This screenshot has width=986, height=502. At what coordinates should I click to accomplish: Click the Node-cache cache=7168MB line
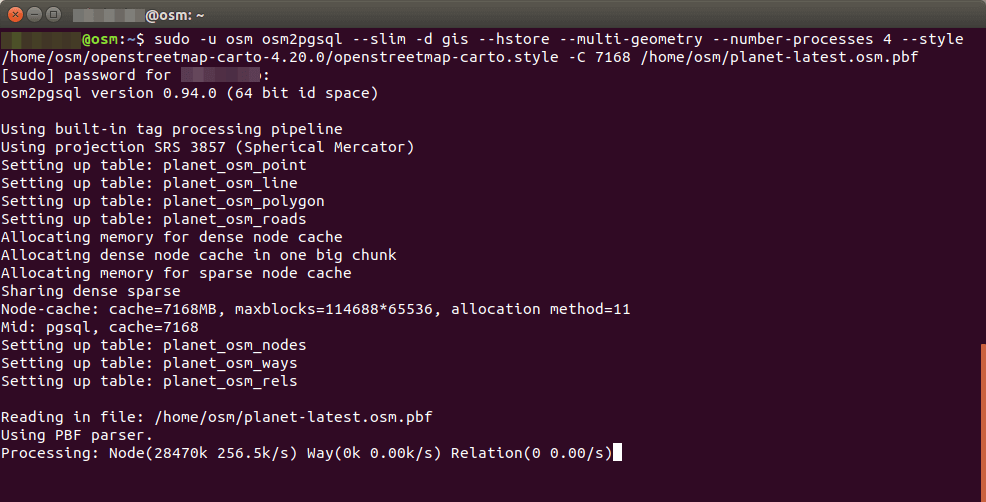pos(315,309)
